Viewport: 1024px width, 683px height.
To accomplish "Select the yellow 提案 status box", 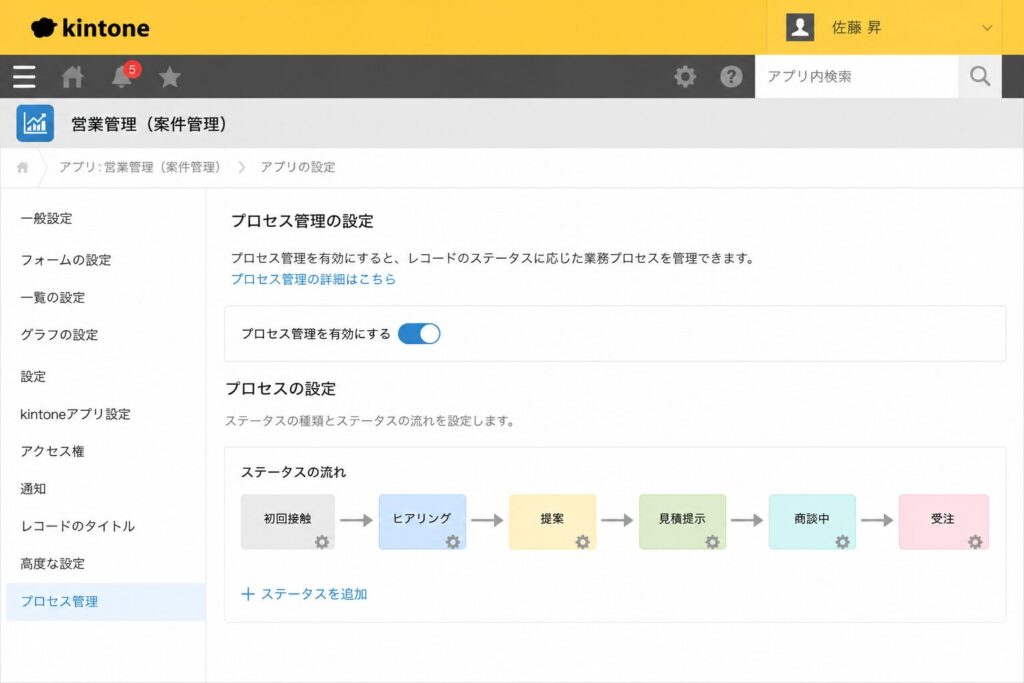I will pos(552,521).
